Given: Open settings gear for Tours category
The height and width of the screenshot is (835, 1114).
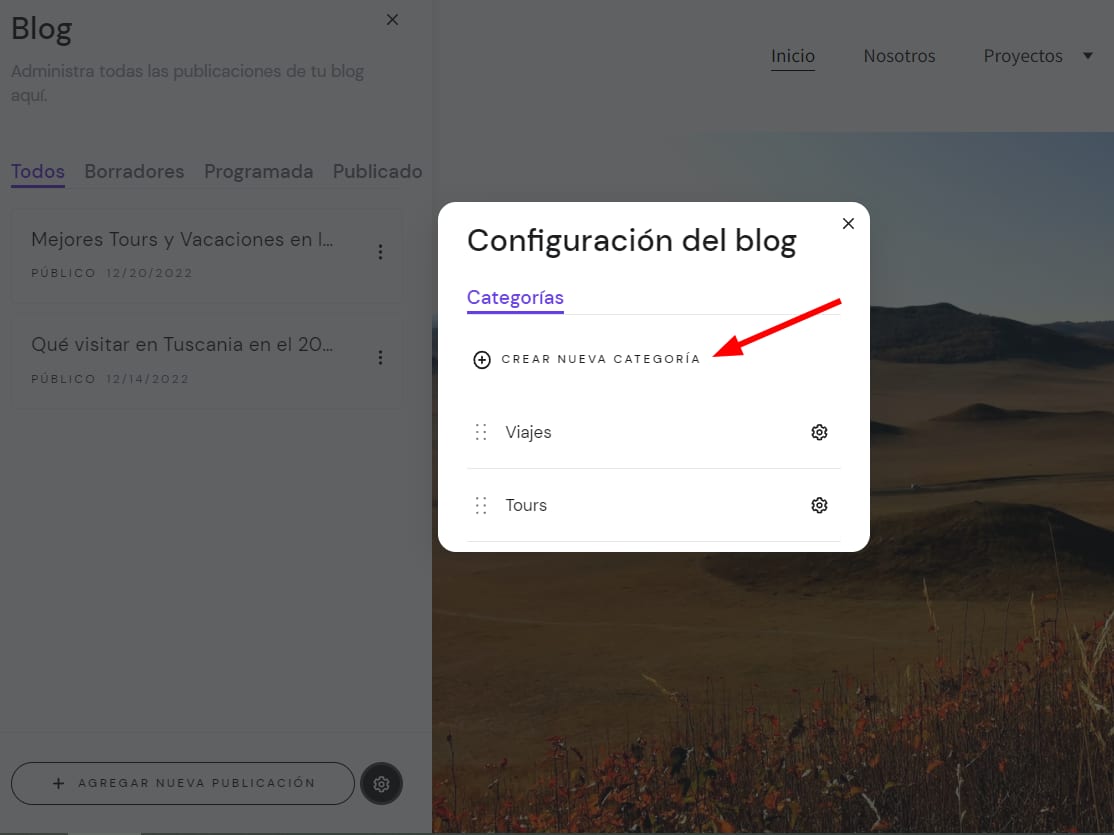Looking at the screenshot, I should (x=819, y=505).
